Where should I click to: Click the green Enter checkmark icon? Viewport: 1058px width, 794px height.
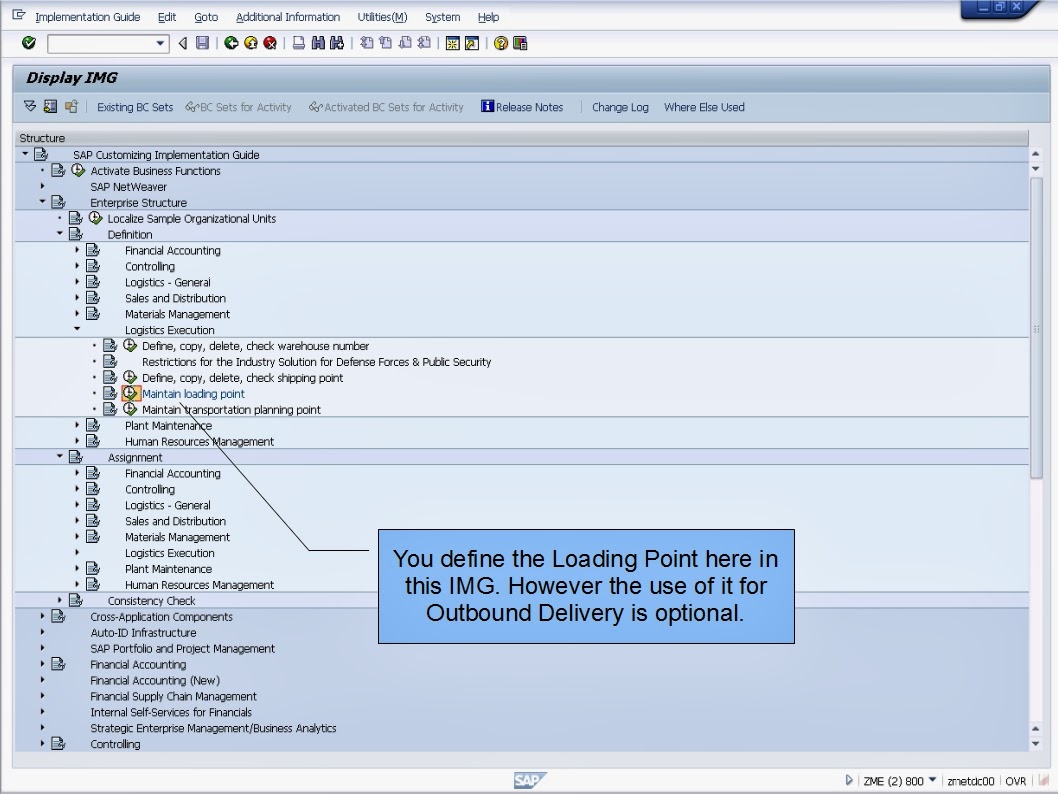coord(28,43)
